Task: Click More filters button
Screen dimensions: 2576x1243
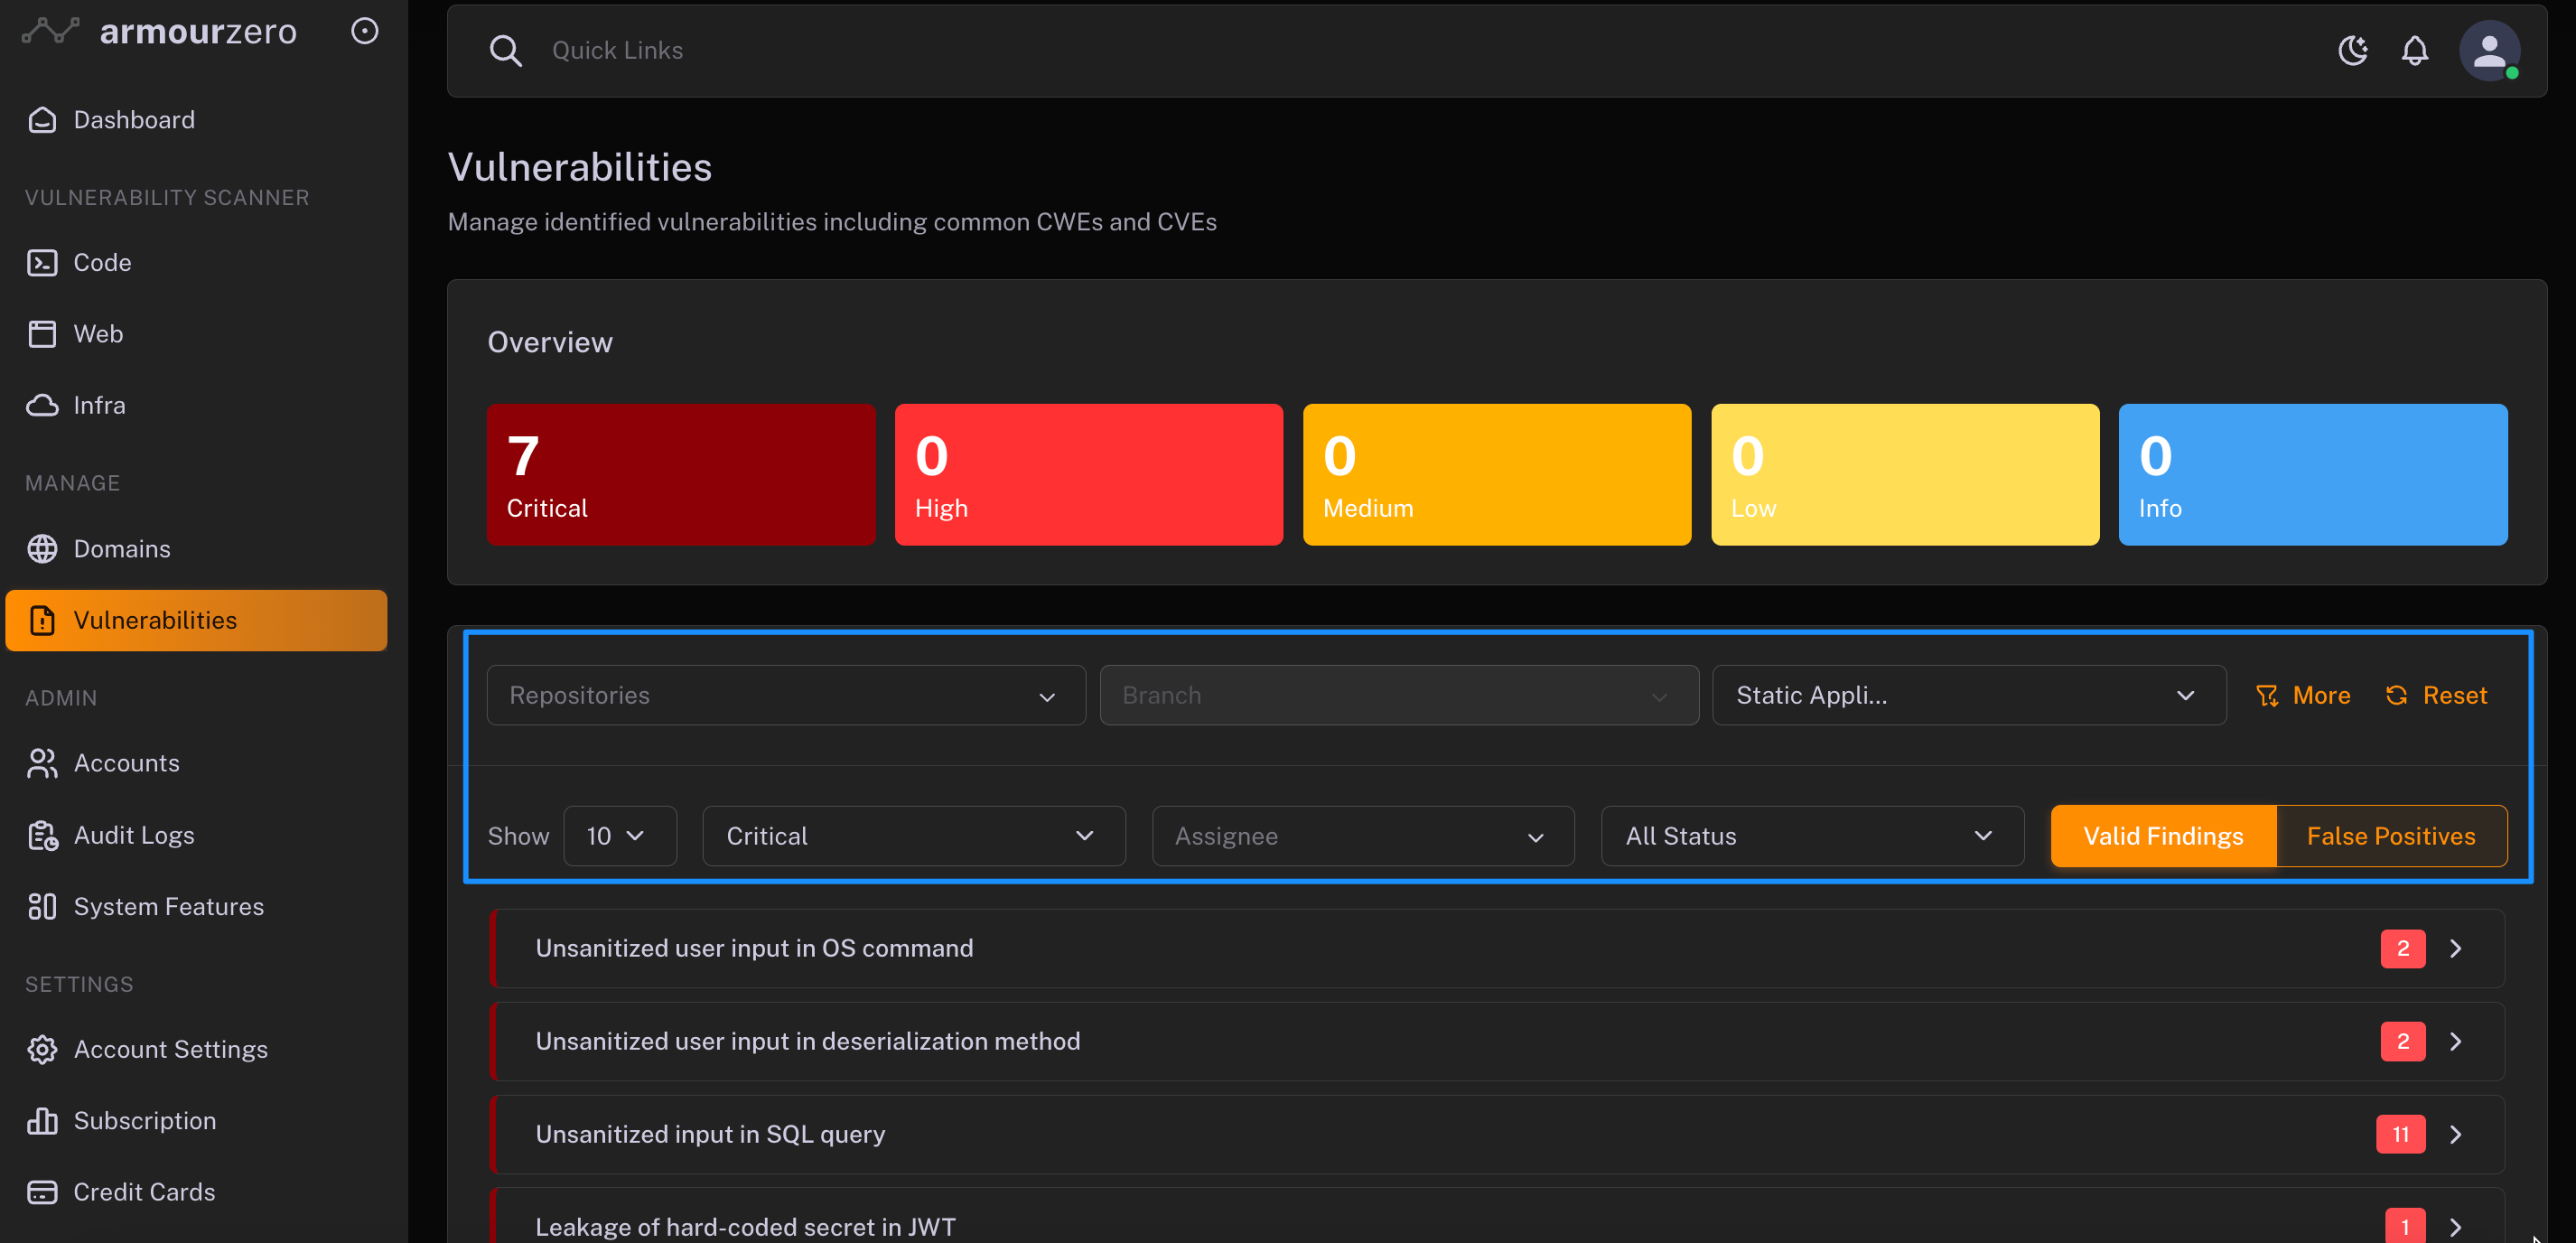Action: [x=2302, y=695]
